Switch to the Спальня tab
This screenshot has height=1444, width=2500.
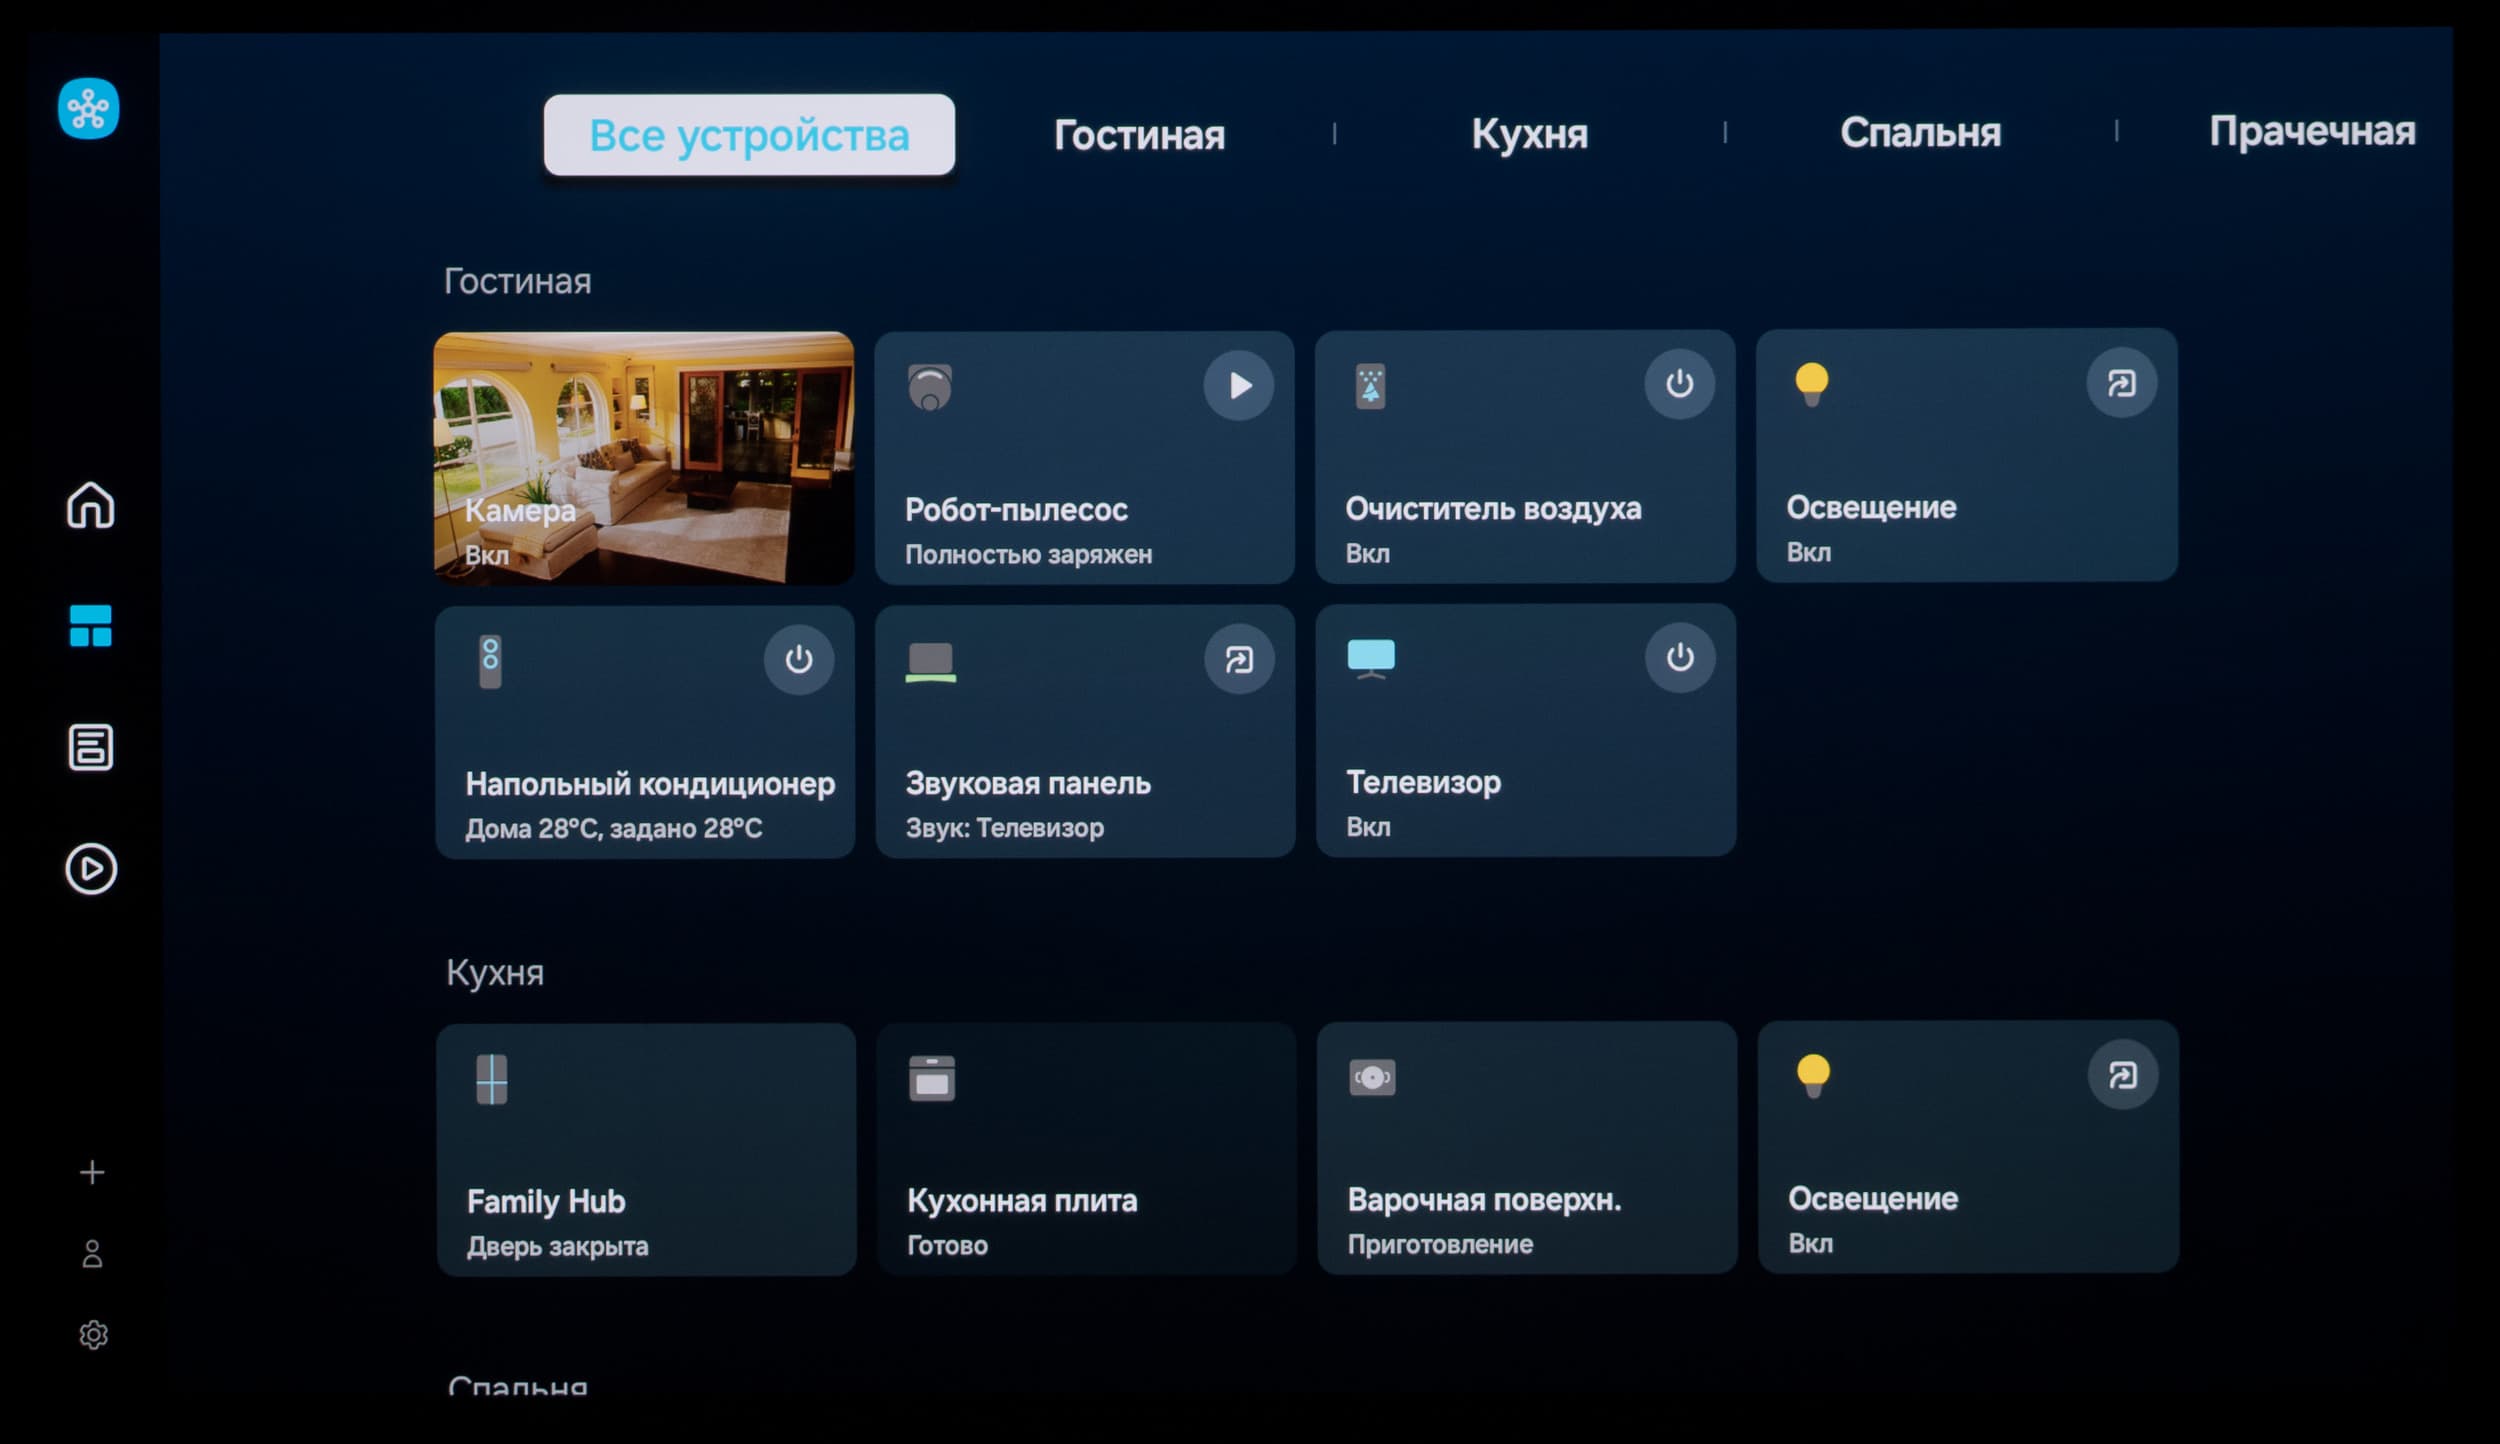coord(1920,133)
